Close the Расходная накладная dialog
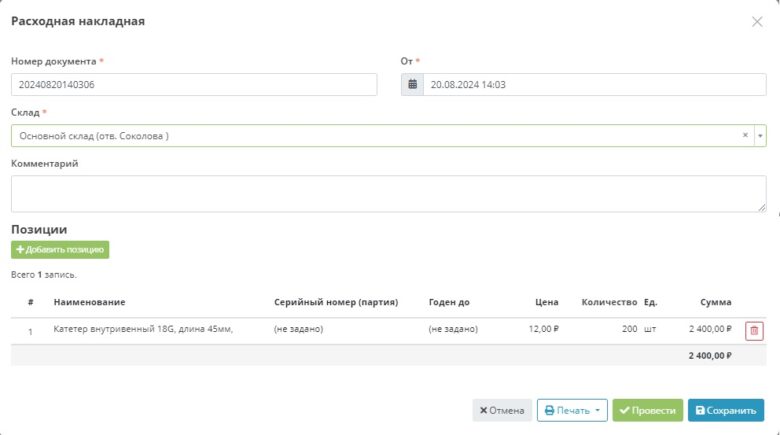The width and height of the screenshot is (780, 435). tap(757, 22)
